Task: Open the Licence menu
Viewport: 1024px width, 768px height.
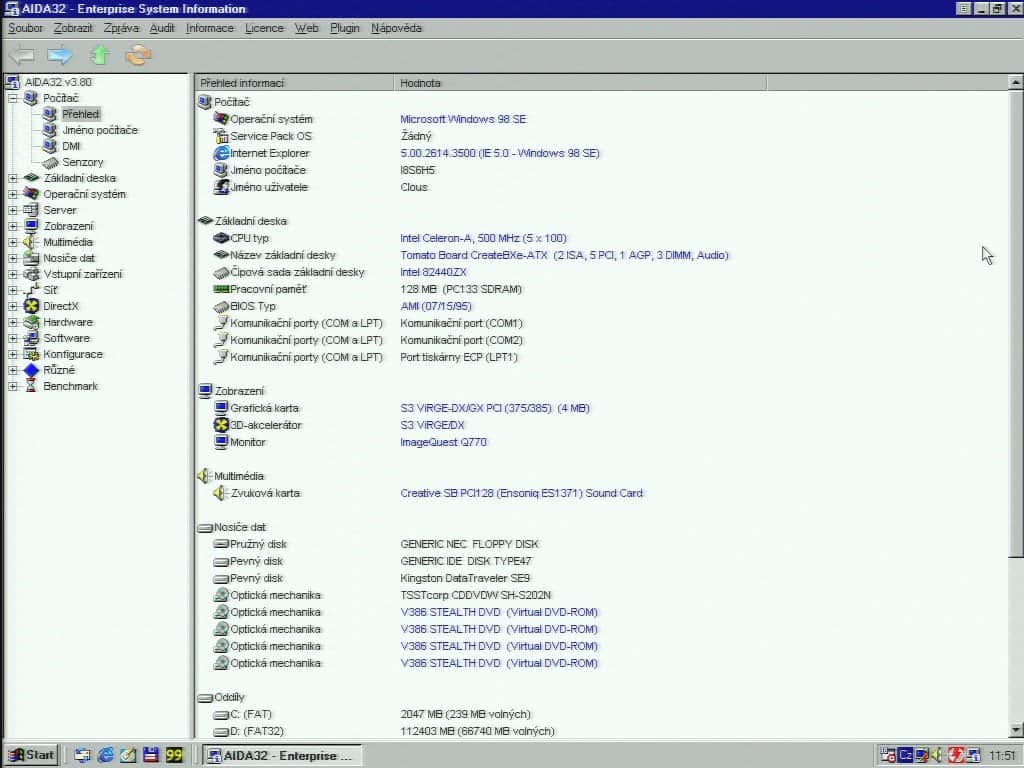Action: [264, 28]
